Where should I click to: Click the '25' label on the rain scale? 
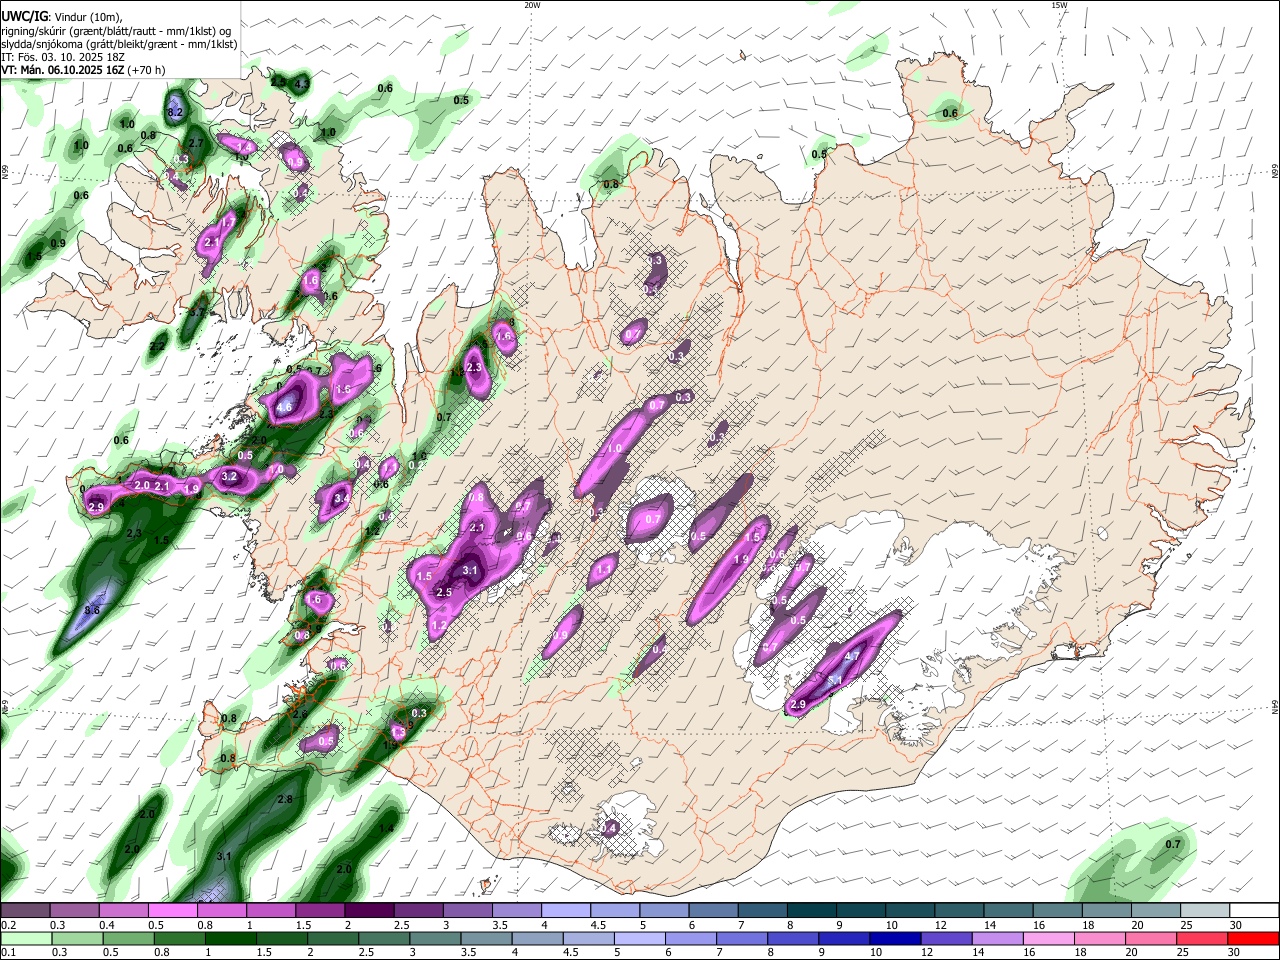(x=1183, y=952)
